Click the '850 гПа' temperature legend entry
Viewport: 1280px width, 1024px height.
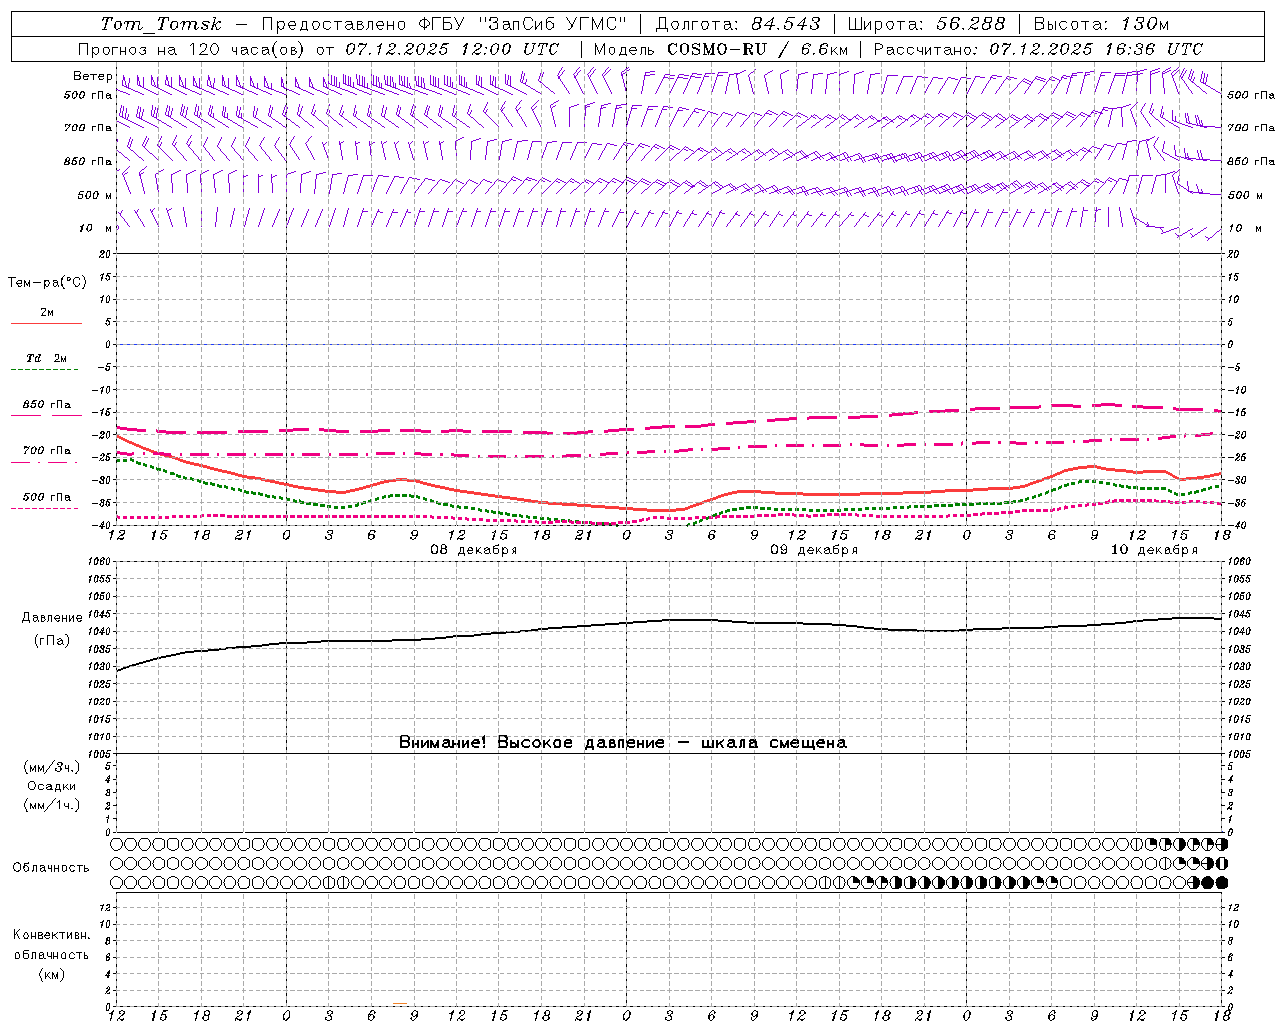tap(47, 404)
